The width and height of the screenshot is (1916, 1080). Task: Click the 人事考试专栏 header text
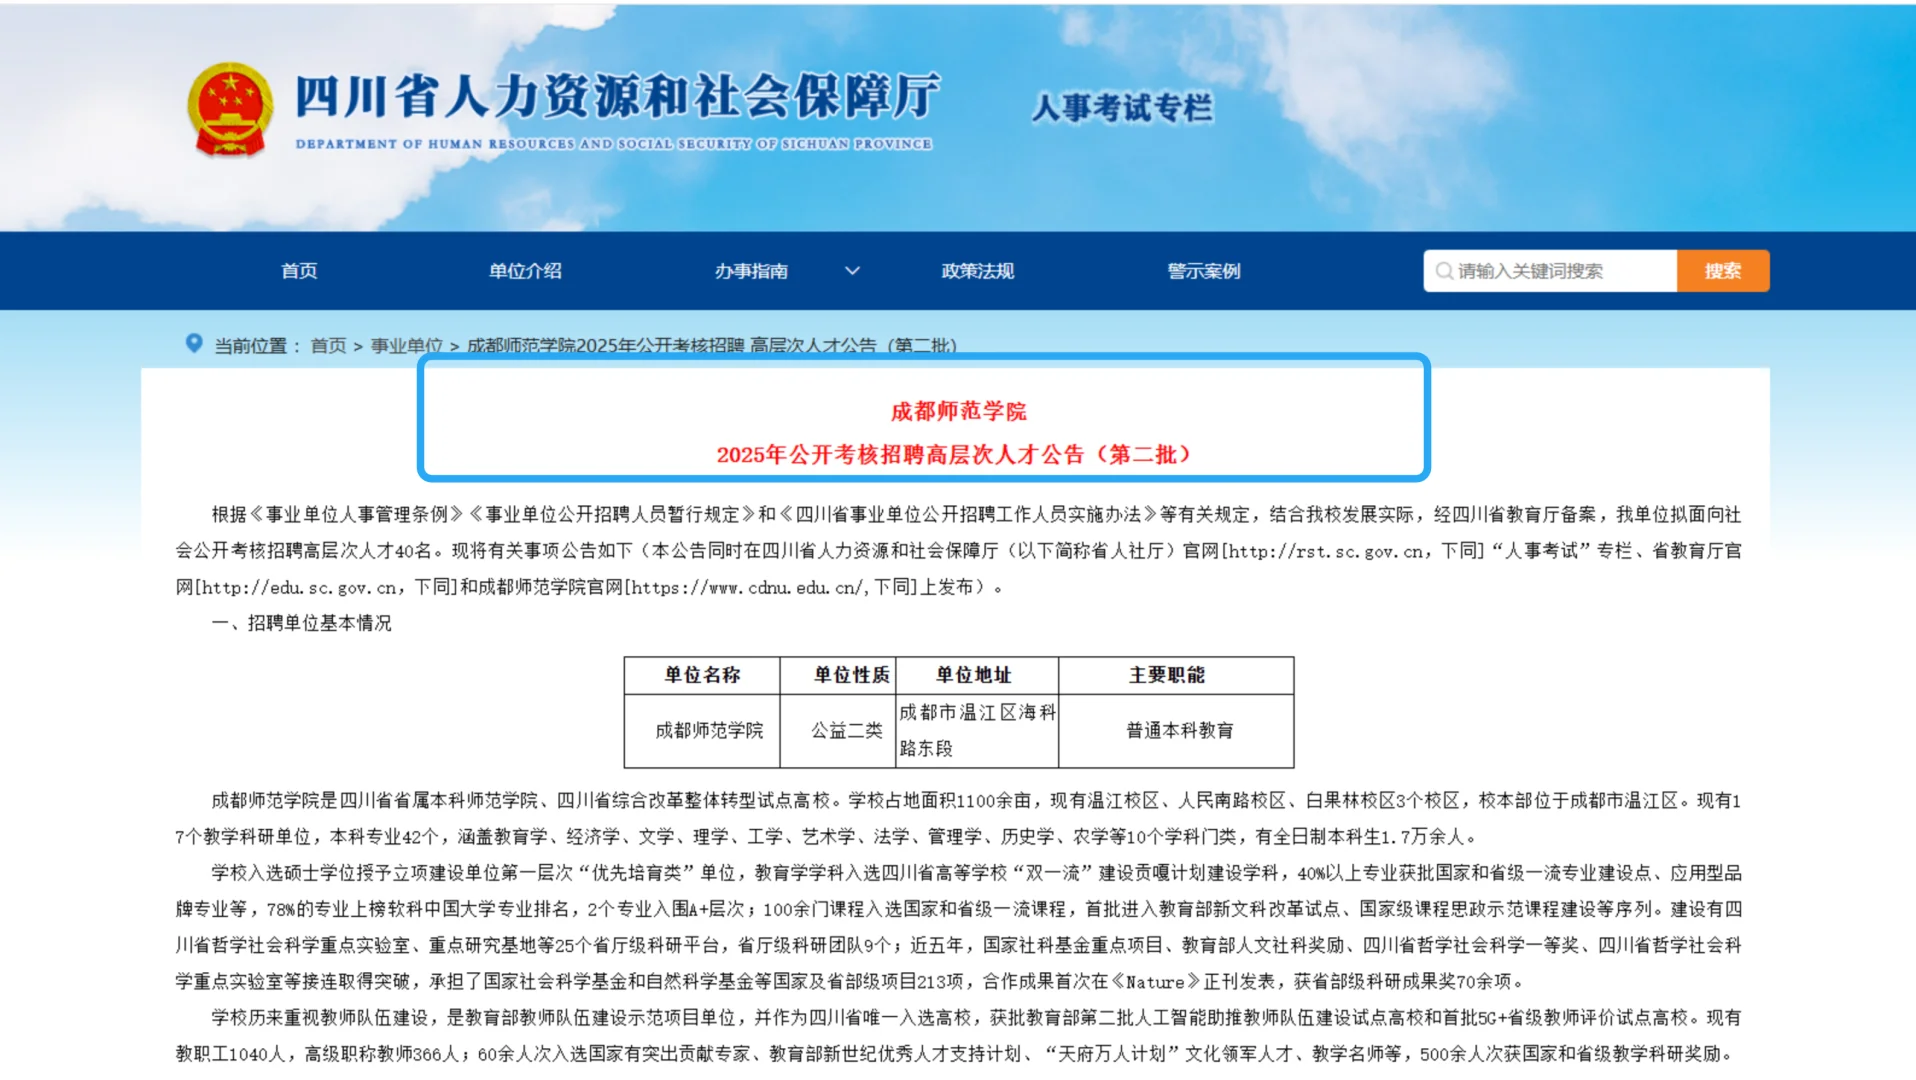point(1122,107)
